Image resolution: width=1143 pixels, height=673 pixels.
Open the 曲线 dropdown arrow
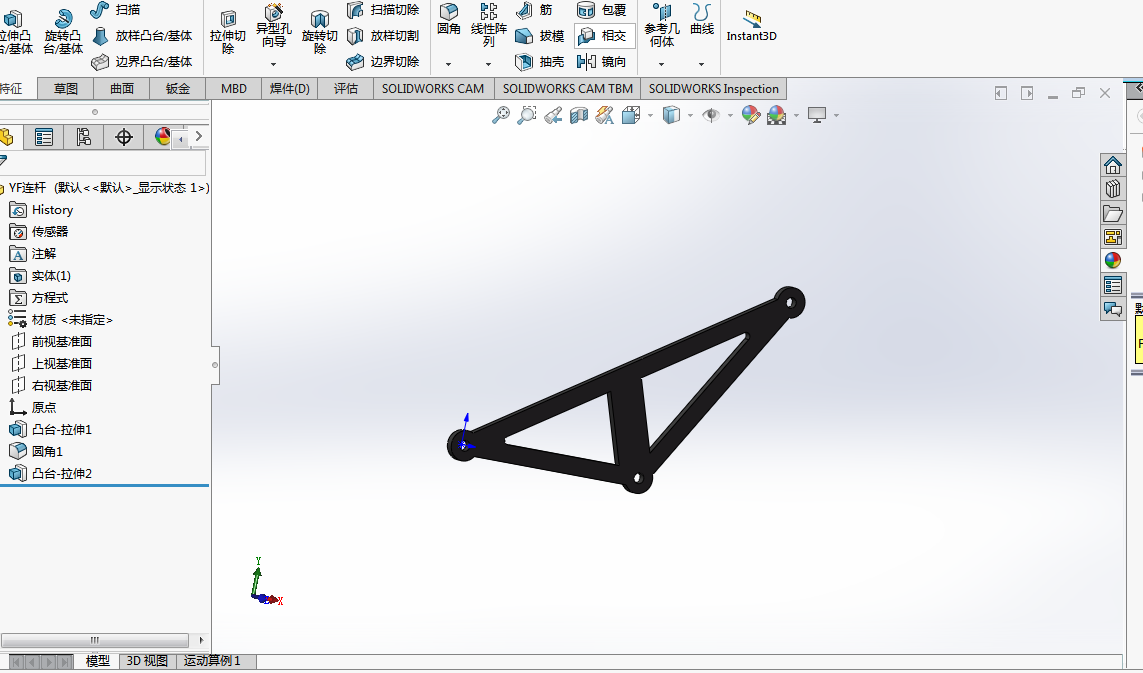click(701, 65)
